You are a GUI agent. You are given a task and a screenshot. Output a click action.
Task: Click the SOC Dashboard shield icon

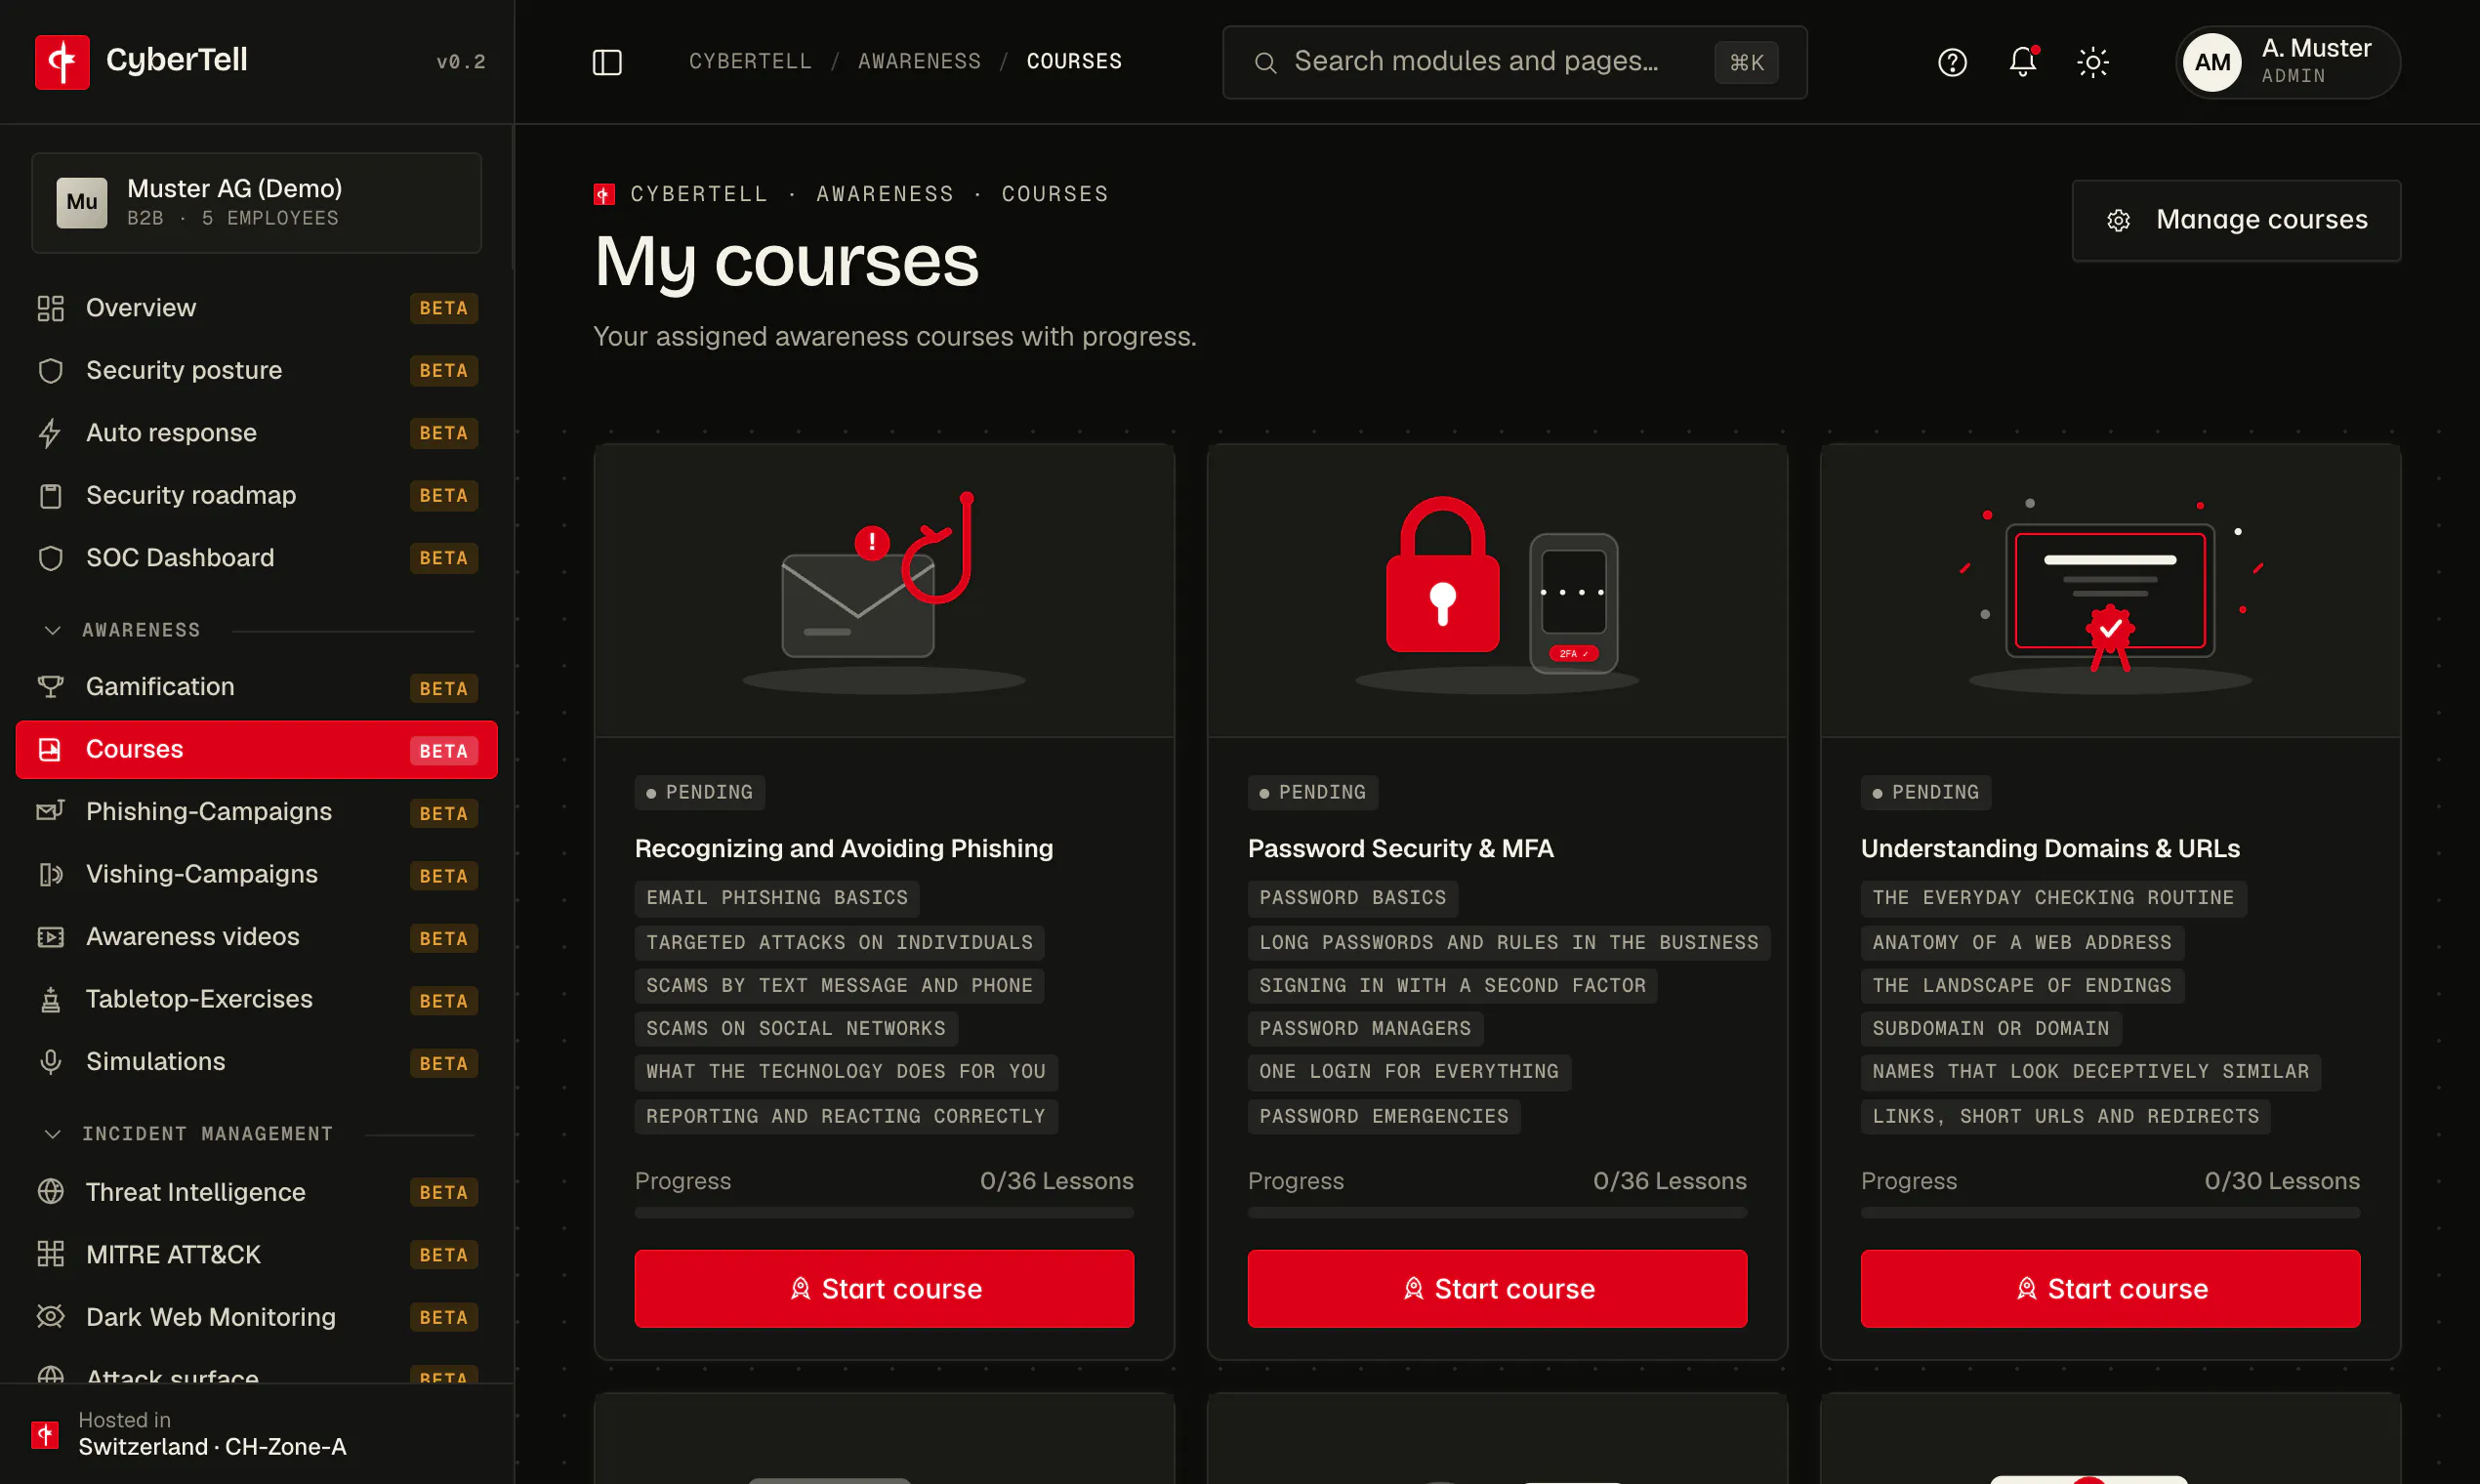point(50,558)
